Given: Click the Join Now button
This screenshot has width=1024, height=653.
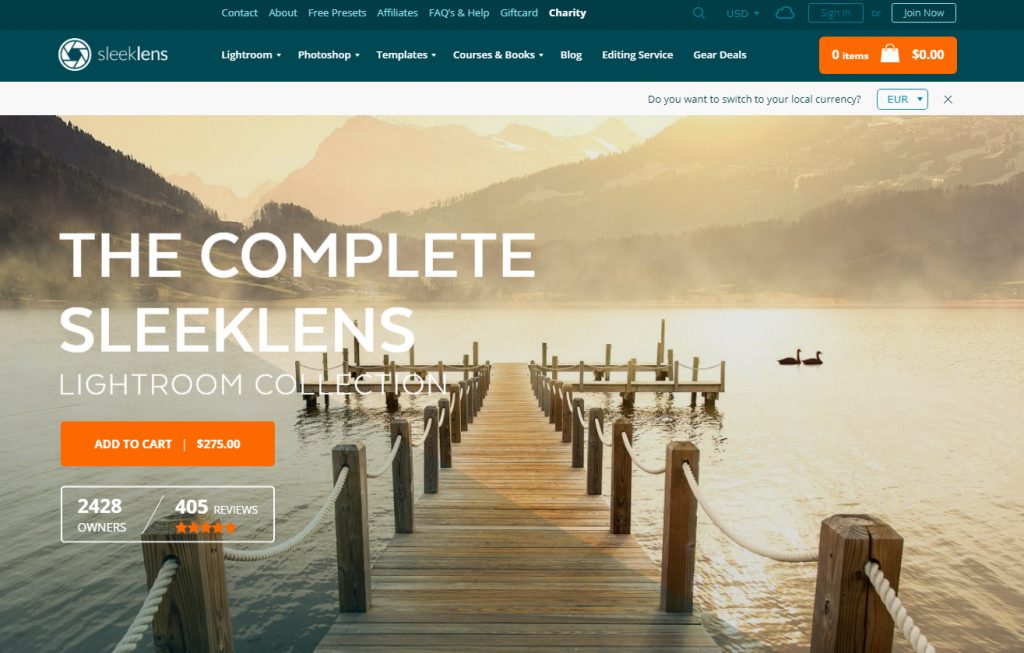Looking at the screenshot, I should coord(923,13).
